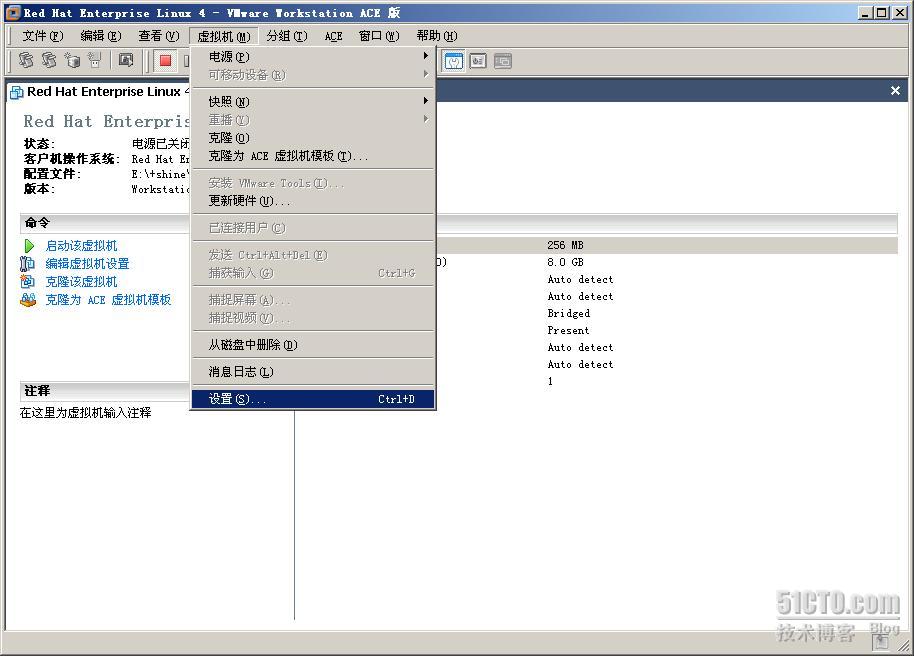Image resolution: width=914 pixels, height=656 pixels.
Task: Click the VM icon on Red Hat tab
Action: [x=17, y=92]
